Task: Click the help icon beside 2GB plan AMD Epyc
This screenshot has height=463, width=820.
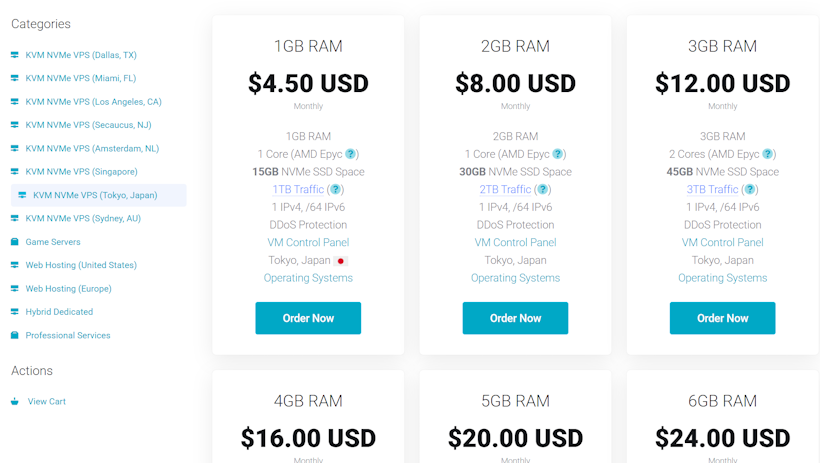Action: (x=558, y=154)
